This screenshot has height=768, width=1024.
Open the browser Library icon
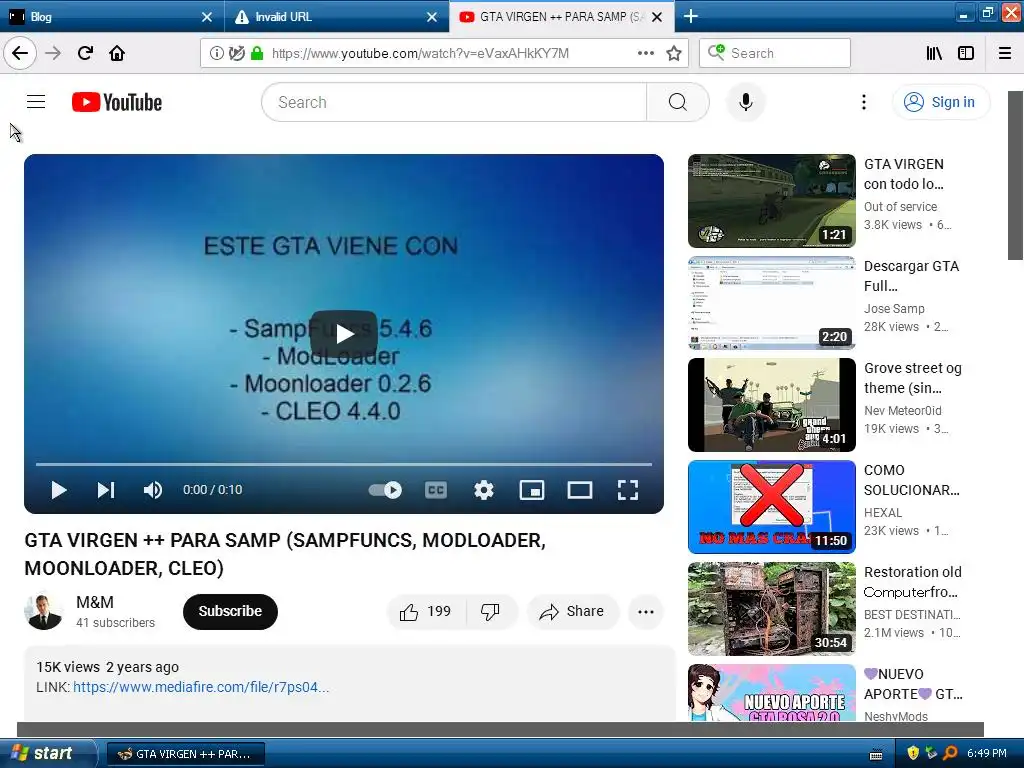934,53
